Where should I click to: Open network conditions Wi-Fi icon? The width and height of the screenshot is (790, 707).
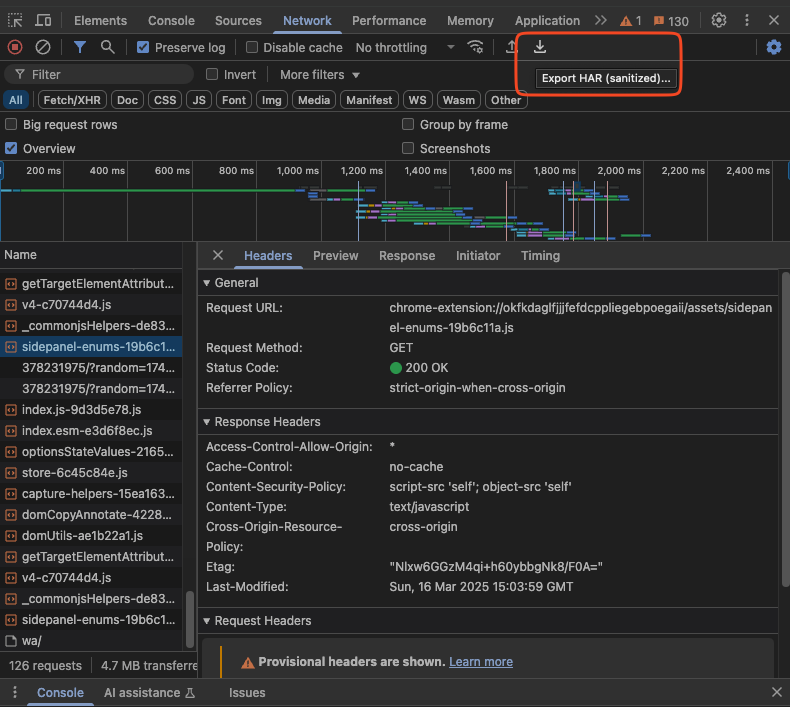[x=476, y=47]
